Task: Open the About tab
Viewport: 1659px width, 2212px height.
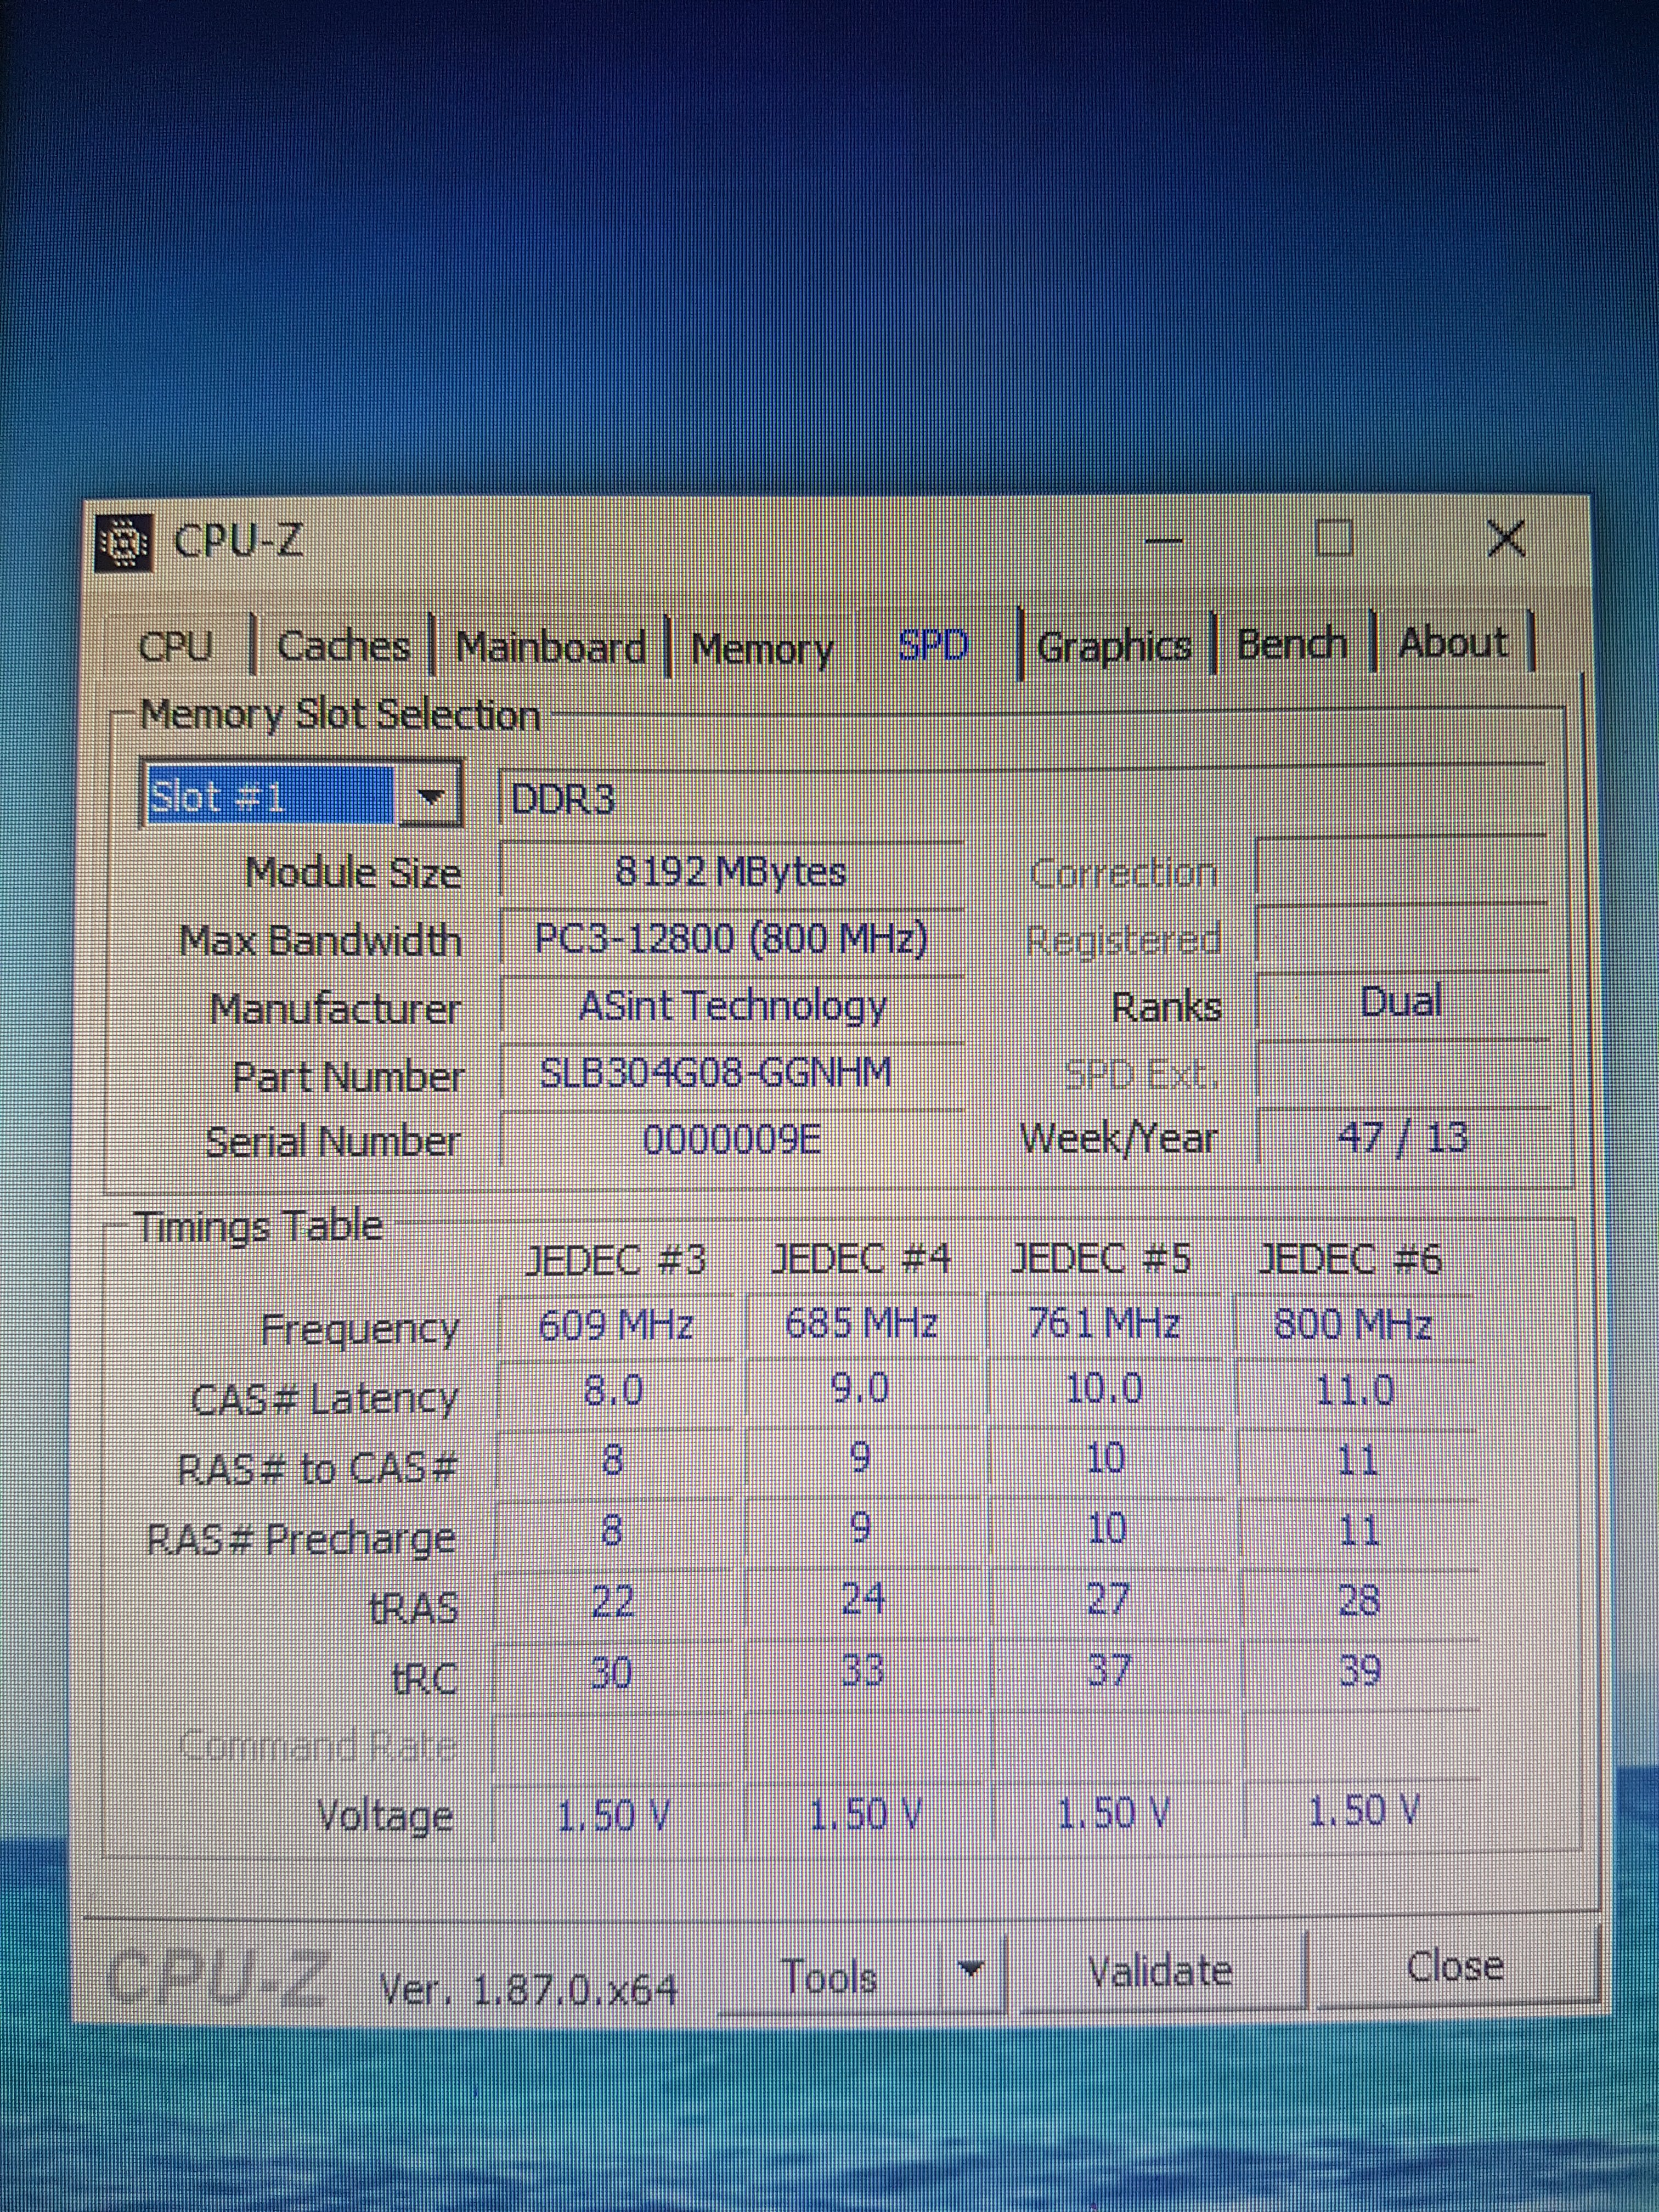Action: (1452, 643)
